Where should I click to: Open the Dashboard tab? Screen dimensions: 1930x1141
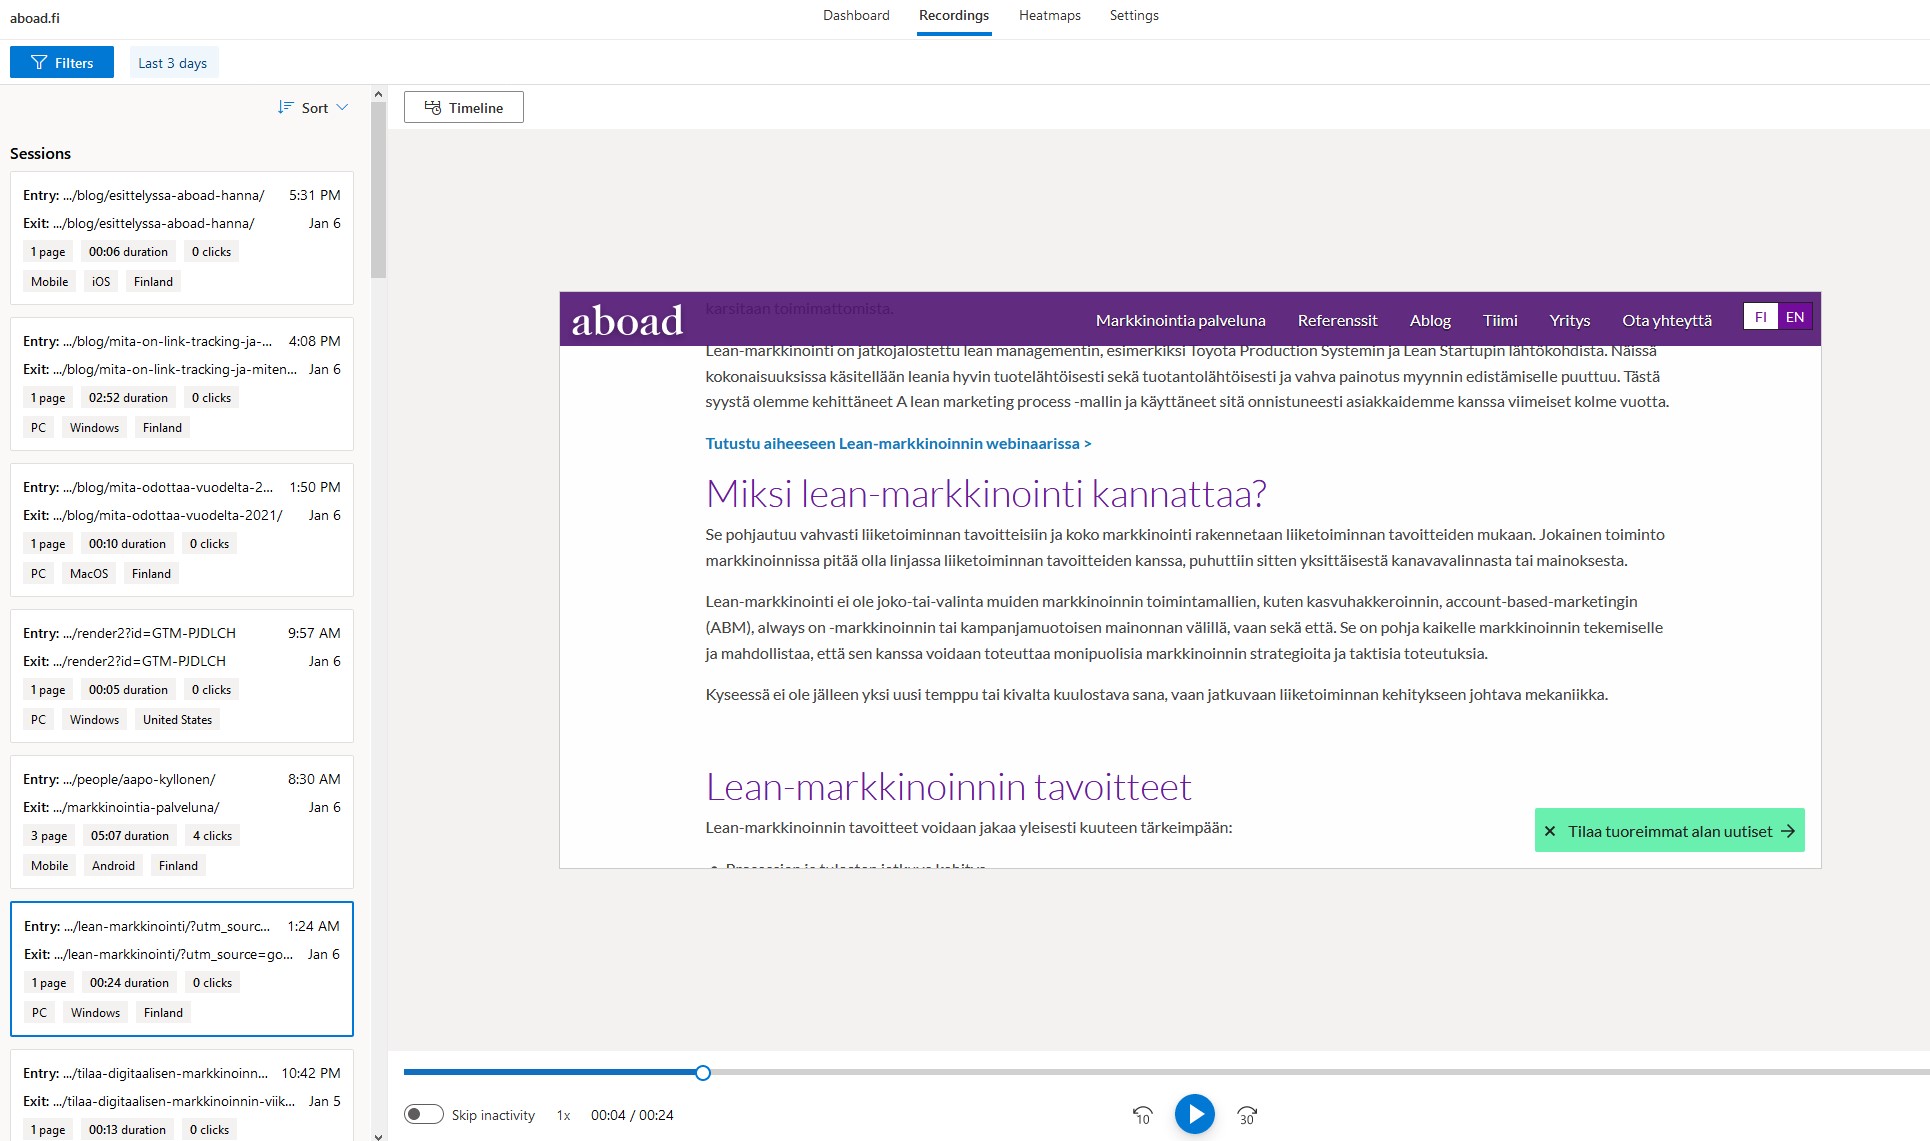(x=856, y=16)
